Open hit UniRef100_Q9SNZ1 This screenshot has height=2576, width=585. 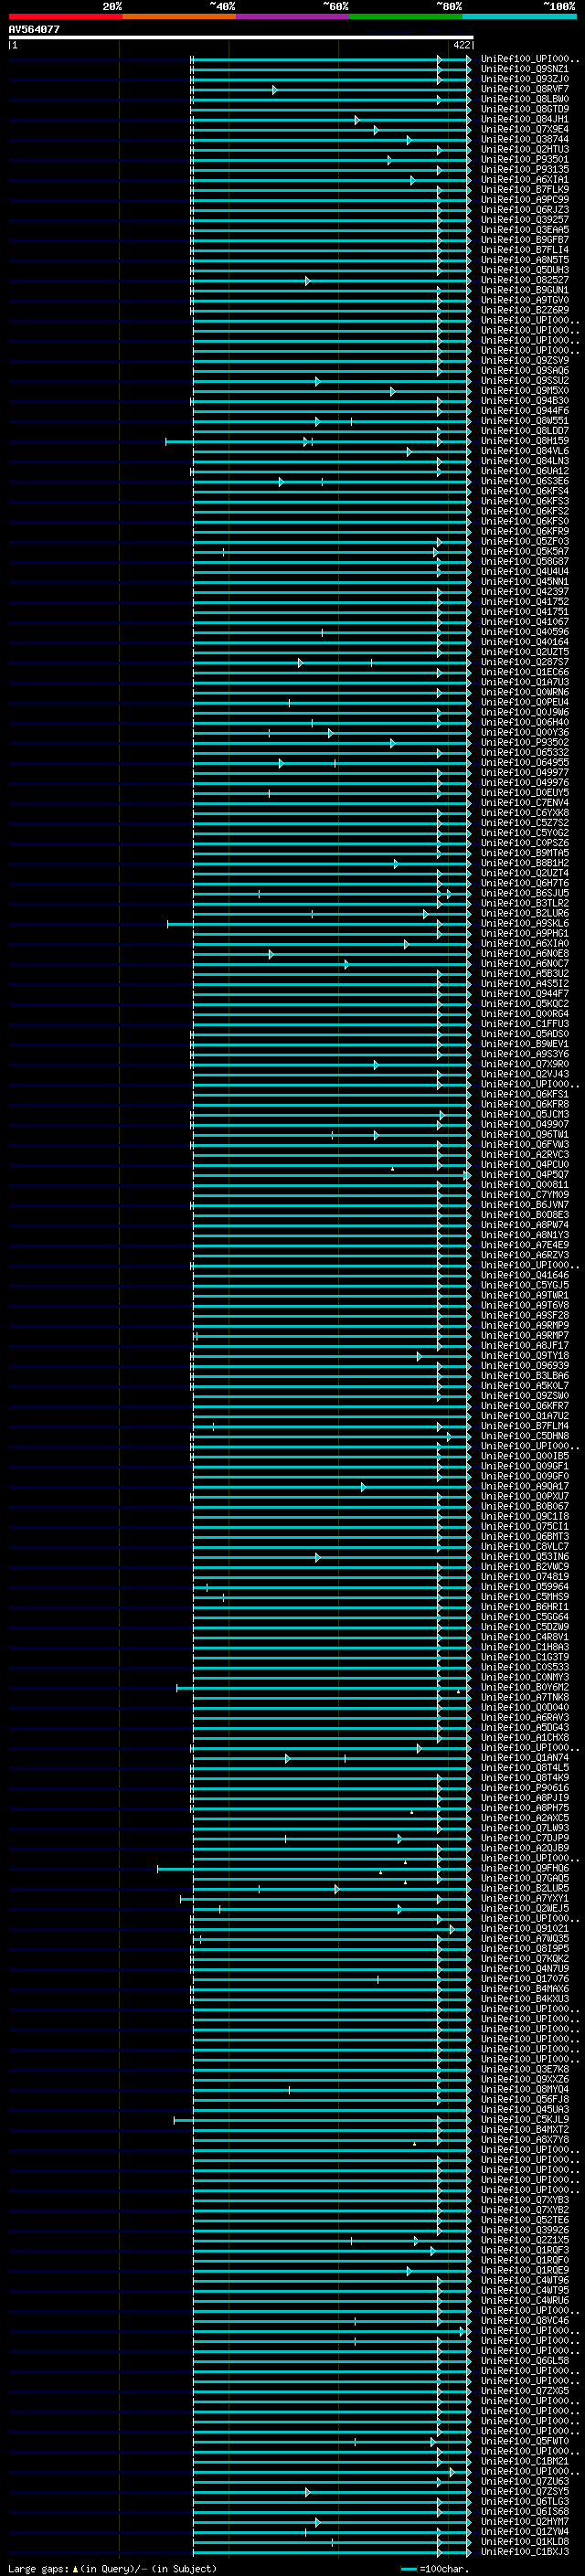click(x=525, y=69)
